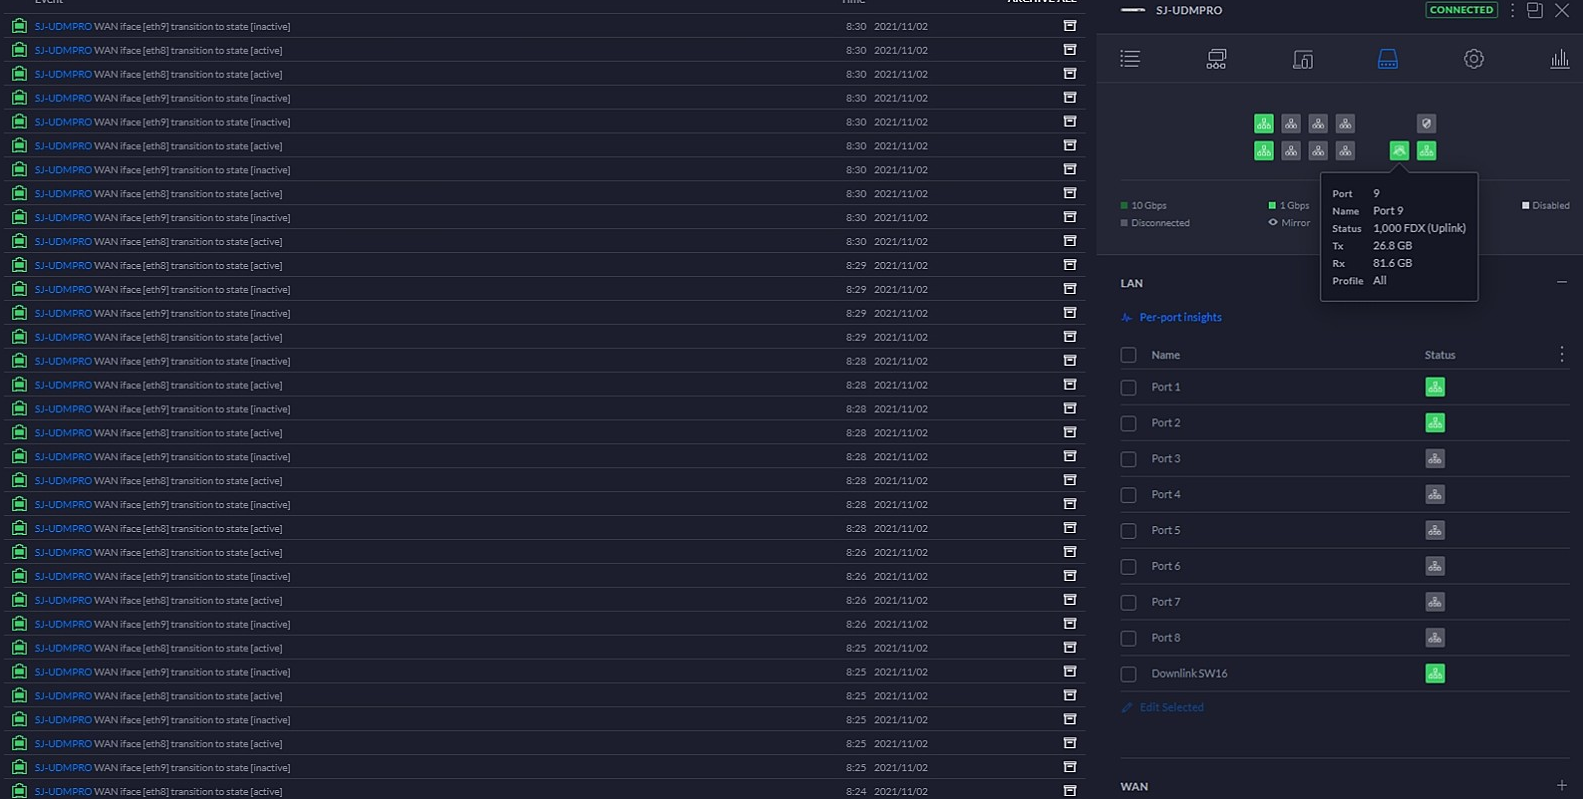The width and height of the screenshot is (1583, 799).
Task: Check the Port 3 checkbox
Action: pyautogui.click(x=1128, y=460)
